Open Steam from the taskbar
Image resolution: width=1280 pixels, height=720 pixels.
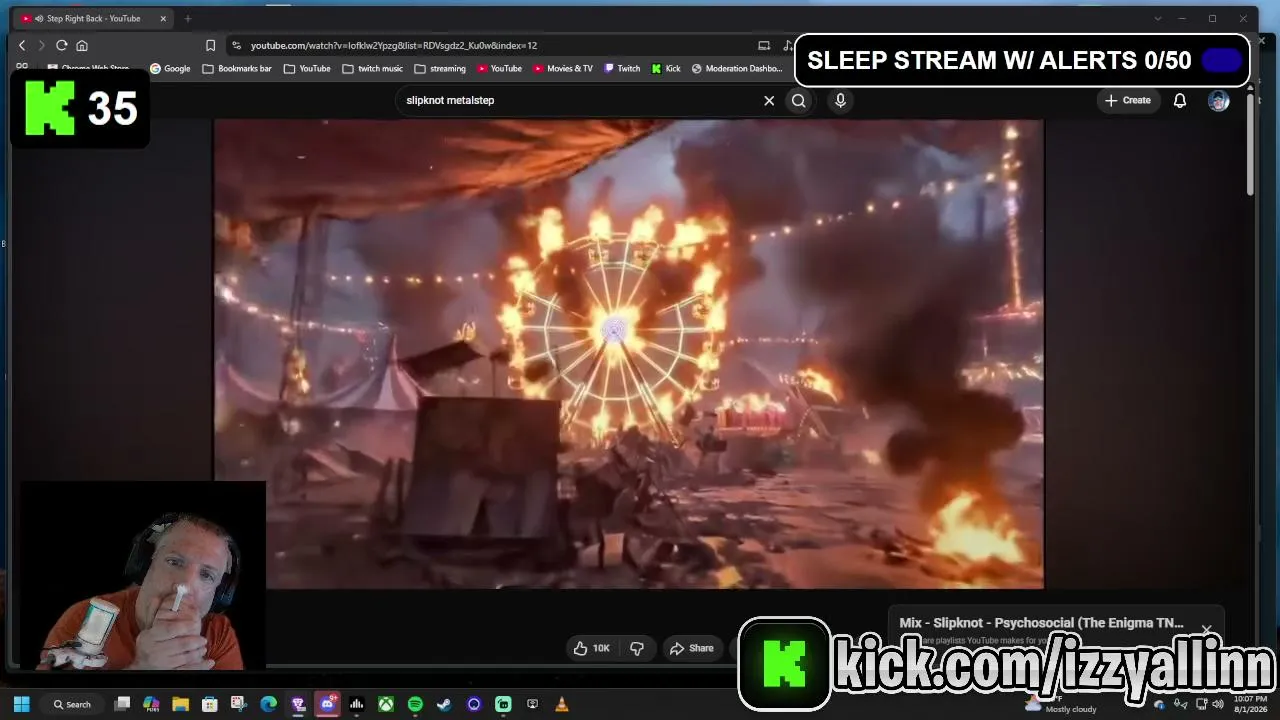[444, 704]
